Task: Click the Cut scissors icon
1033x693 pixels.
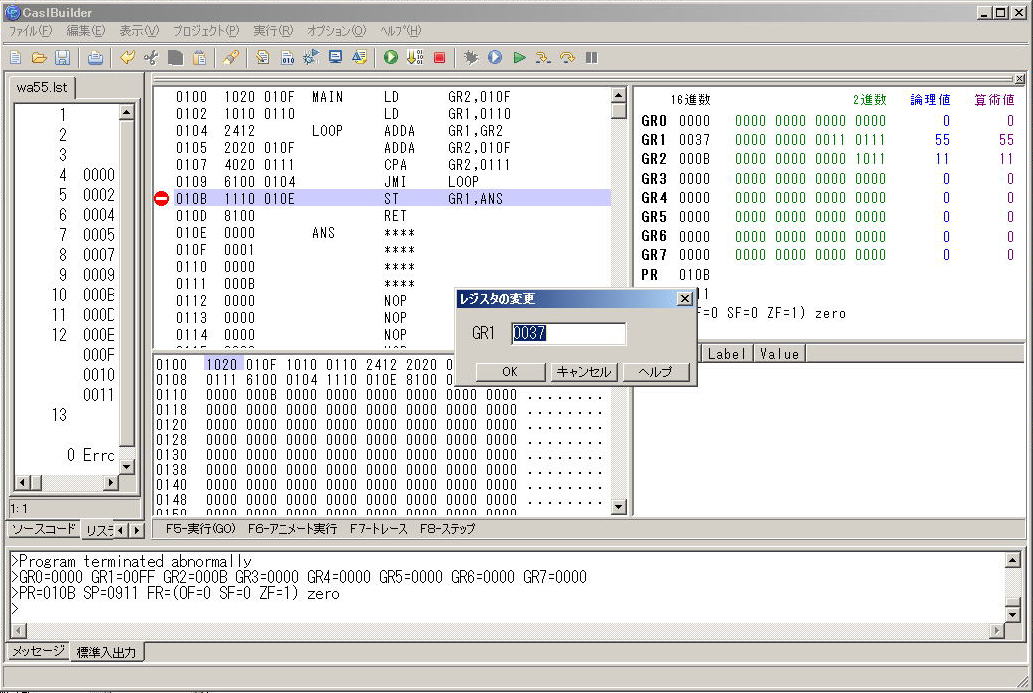Action: (x=151, y=58)
